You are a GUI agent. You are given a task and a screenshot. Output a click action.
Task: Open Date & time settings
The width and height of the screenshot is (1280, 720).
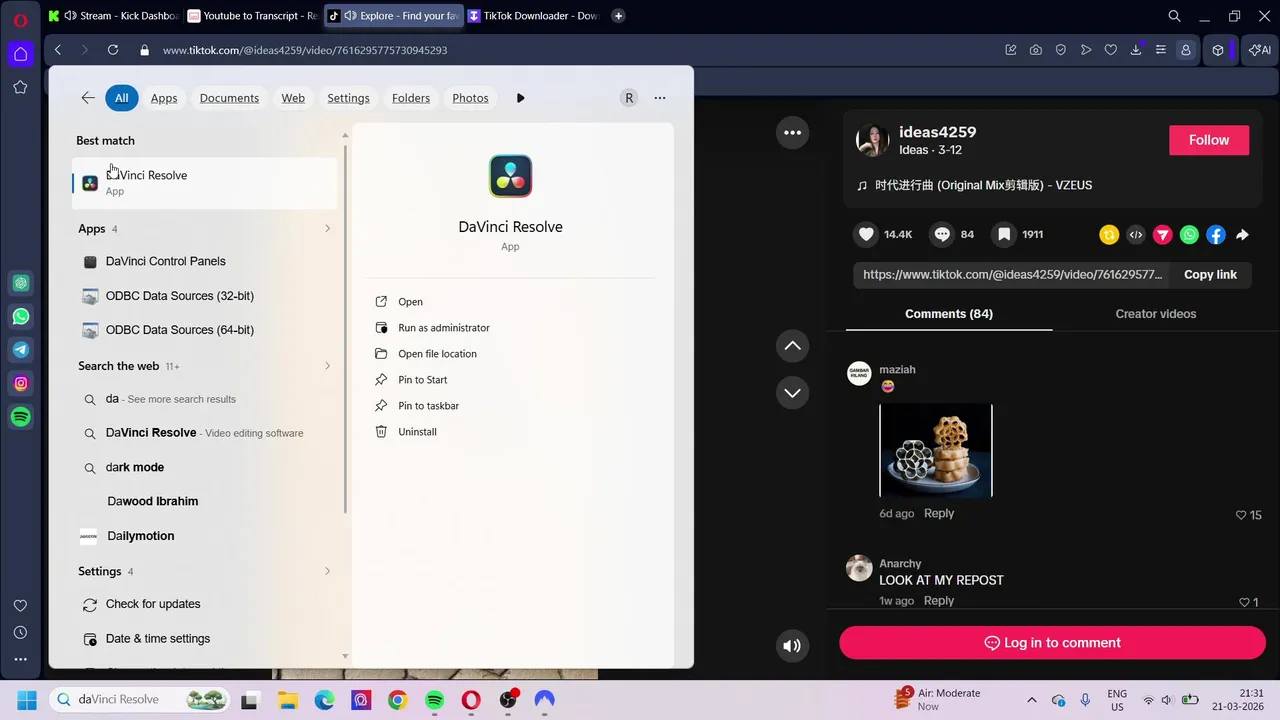tap(205, 639)
